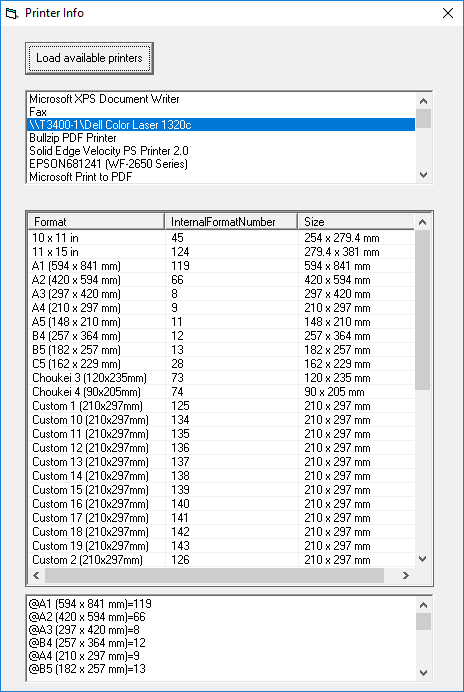Sort by InternalFormatNumber column header
Viewport: 464px width, 692px height.
(x=231, y=222)
